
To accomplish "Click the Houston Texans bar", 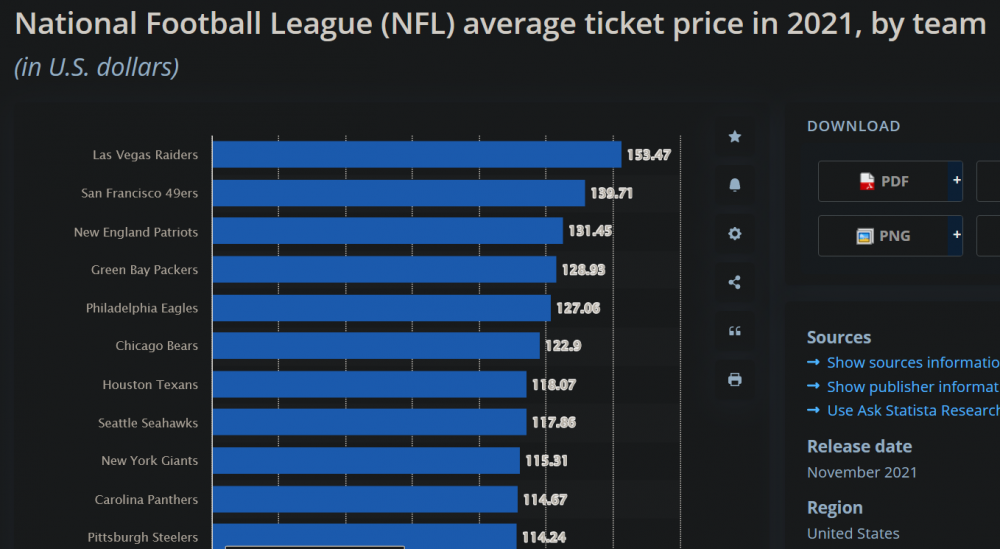I will tap(370, 384).
